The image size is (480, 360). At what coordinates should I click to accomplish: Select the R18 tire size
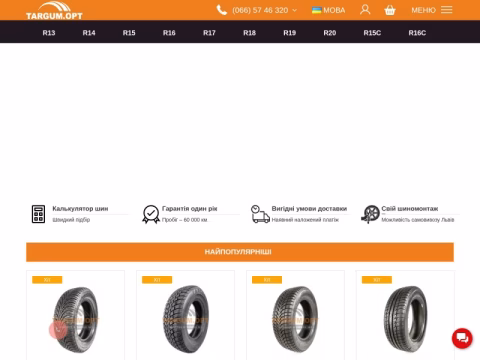coord(249,33)
